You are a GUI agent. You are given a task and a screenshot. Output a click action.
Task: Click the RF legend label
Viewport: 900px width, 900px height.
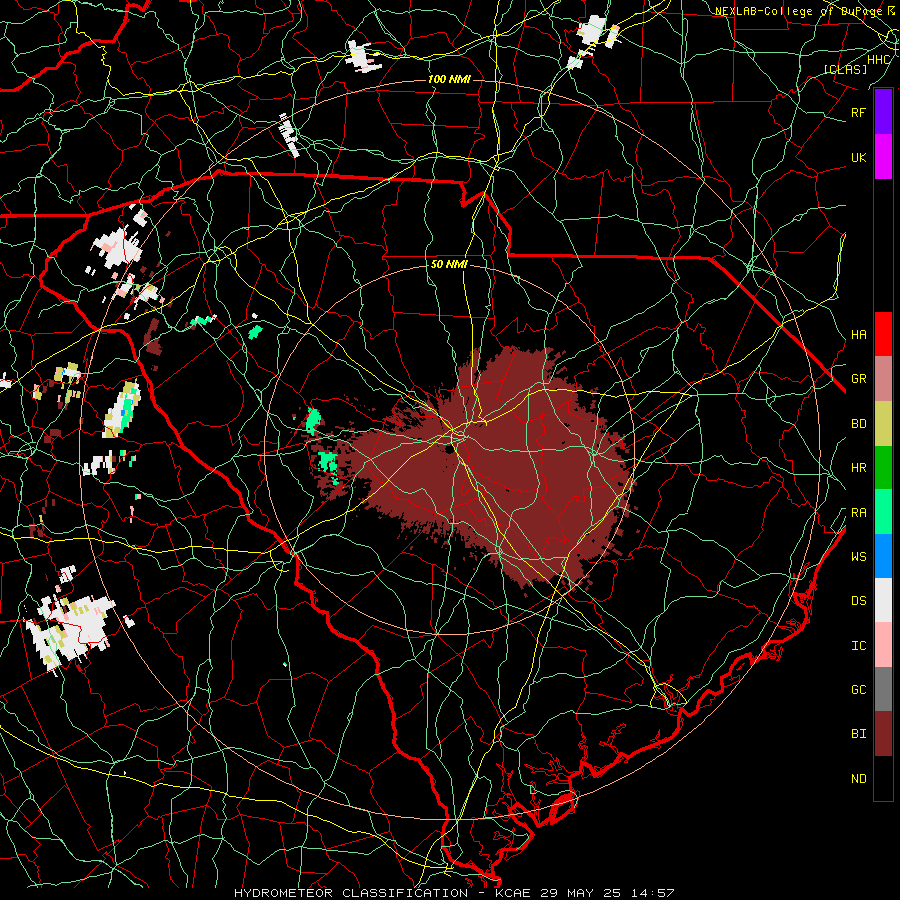pyautogui.click(x=858, y=112)
